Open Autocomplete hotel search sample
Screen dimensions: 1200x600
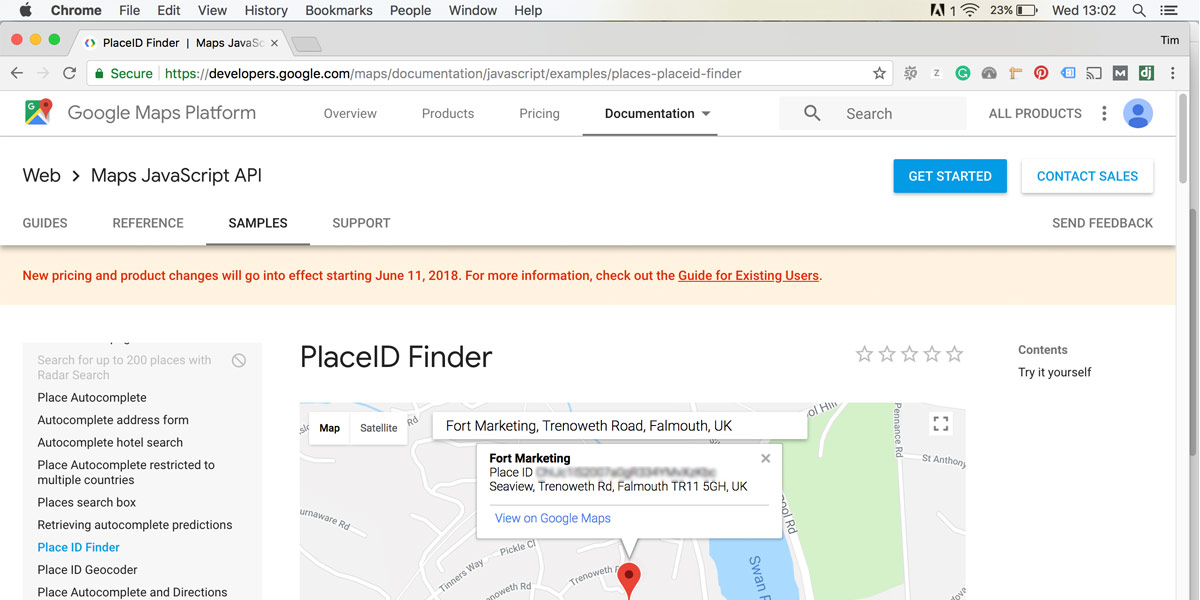coord(110,442)
